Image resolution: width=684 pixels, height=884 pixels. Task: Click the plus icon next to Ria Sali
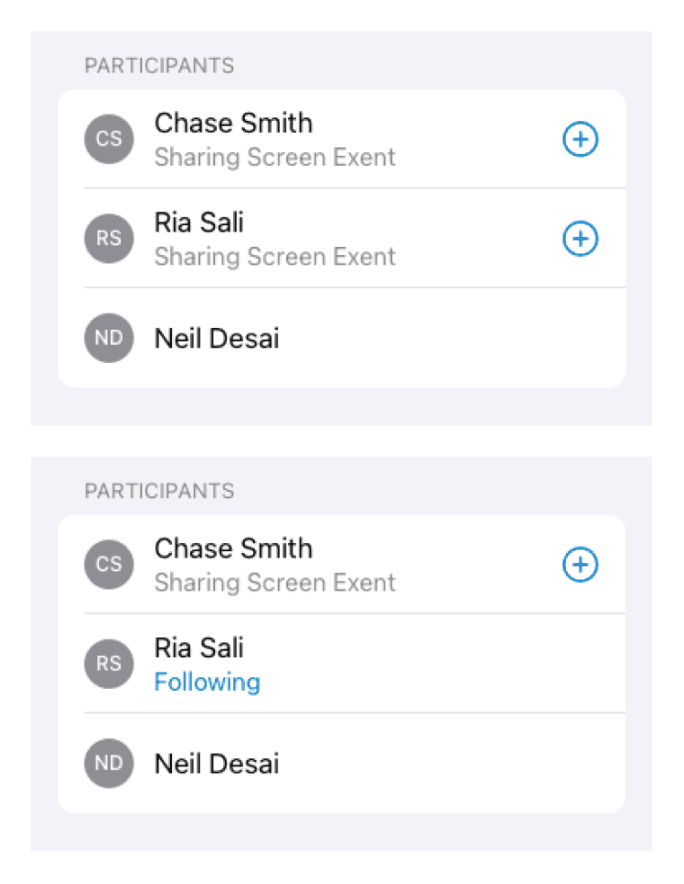coord(580,239)
